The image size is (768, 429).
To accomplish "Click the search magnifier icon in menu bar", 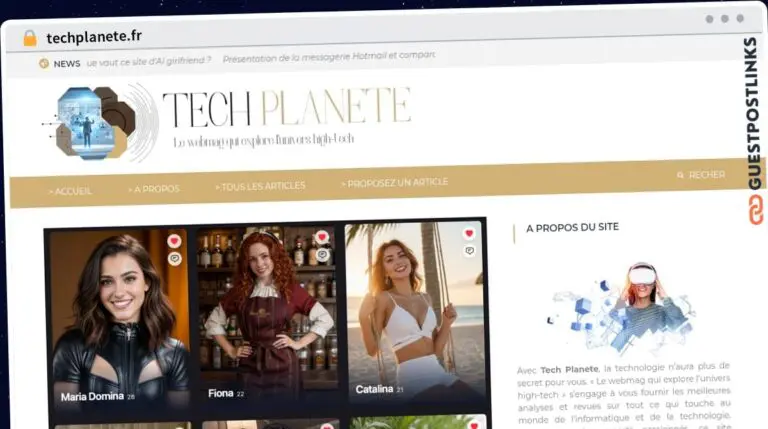I will tap(680, 175).
